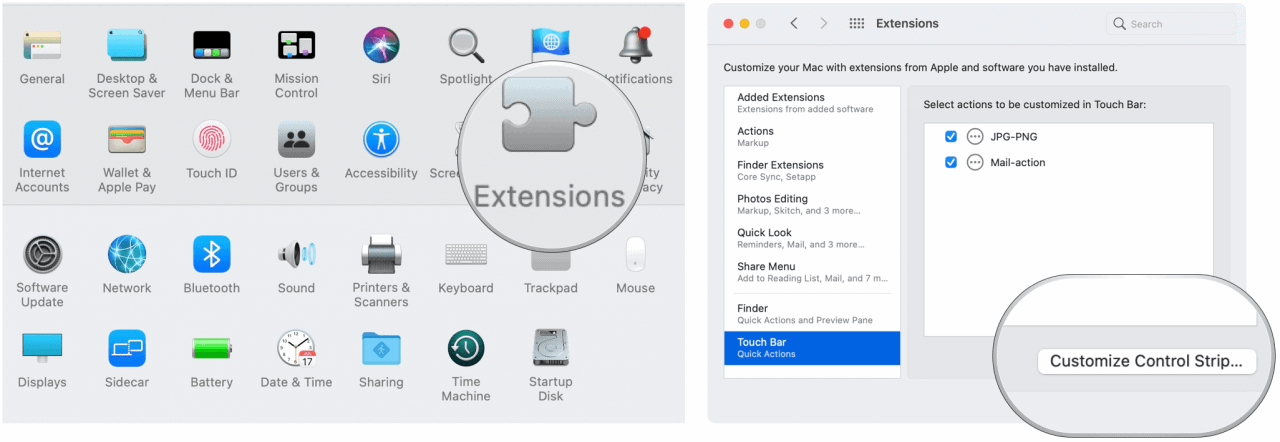This screenshot has width=1280, height=442.
Task: Uncheck the JPG-PNG action checkbox
Action: pos(951,136)
